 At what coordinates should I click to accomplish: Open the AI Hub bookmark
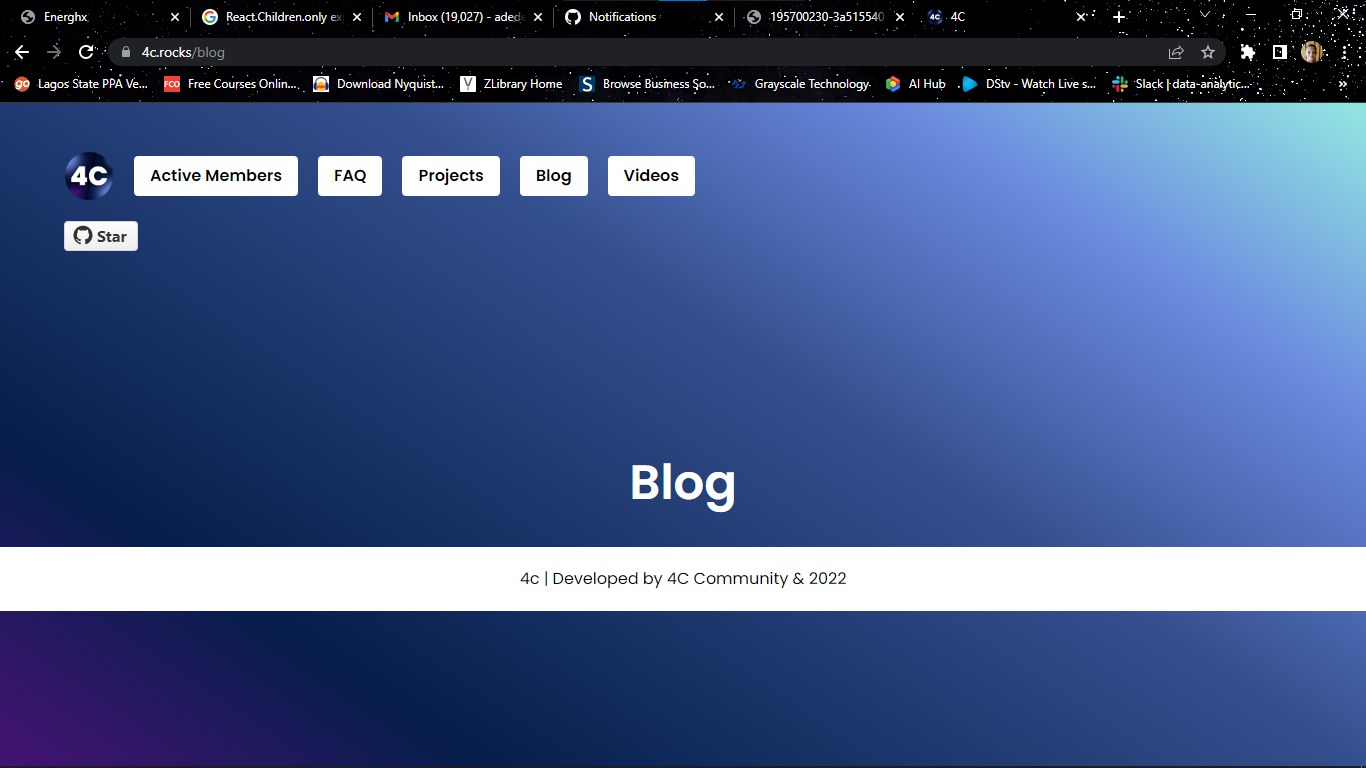[893, 84]
